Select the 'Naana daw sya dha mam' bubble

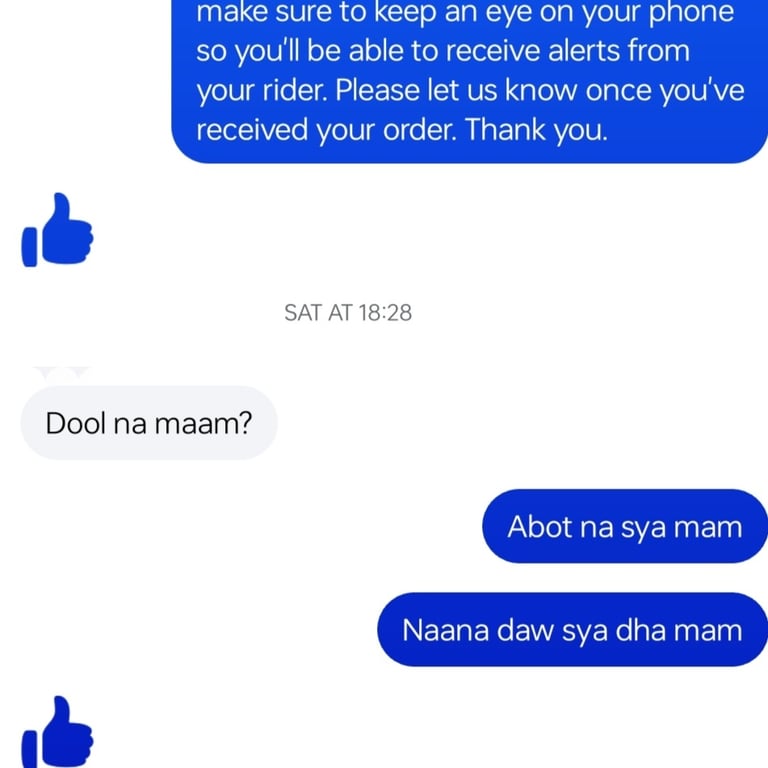point(573,629)
